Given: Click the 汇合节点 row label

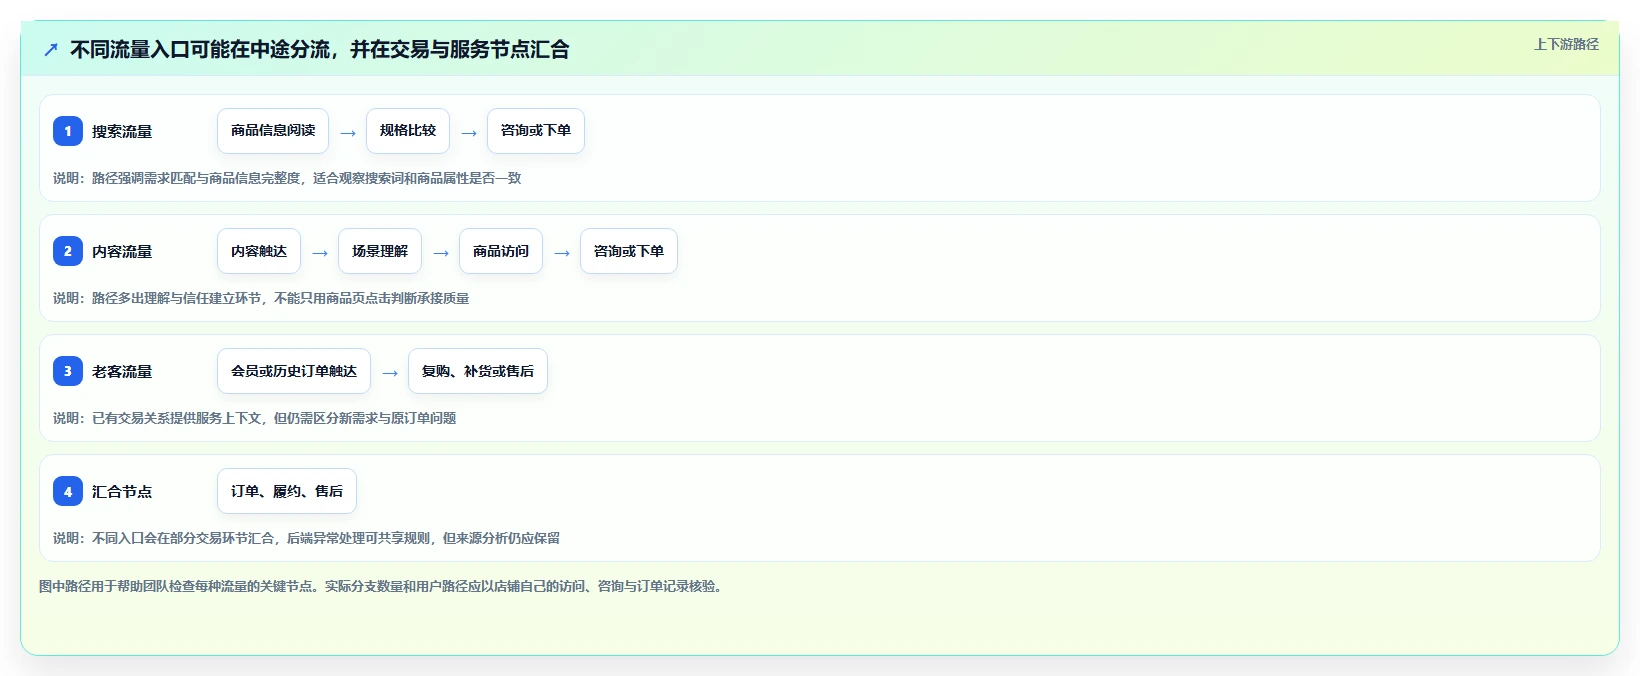Looking at the screenshot, I should pyautogui.click(x=122, y=491).
